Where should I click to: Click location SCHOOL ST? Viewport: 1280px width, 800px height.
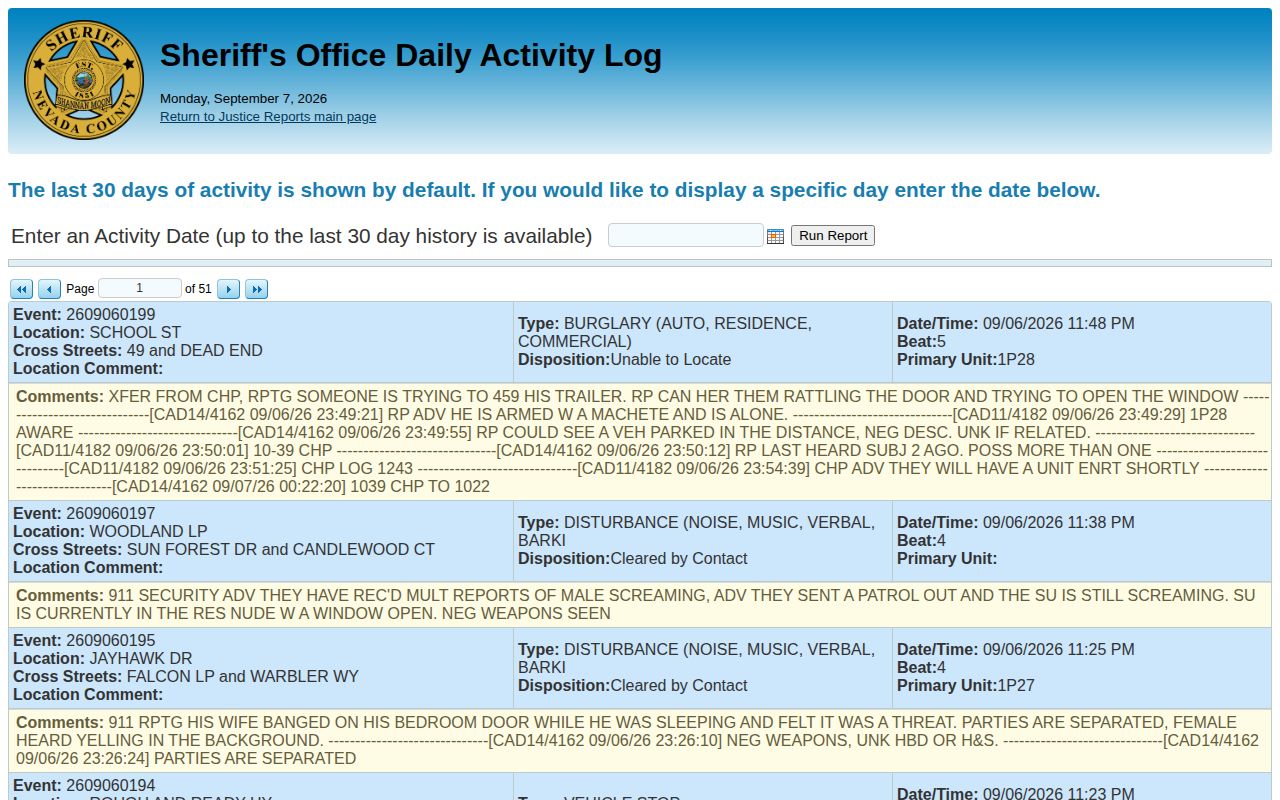tap(135, 333)
